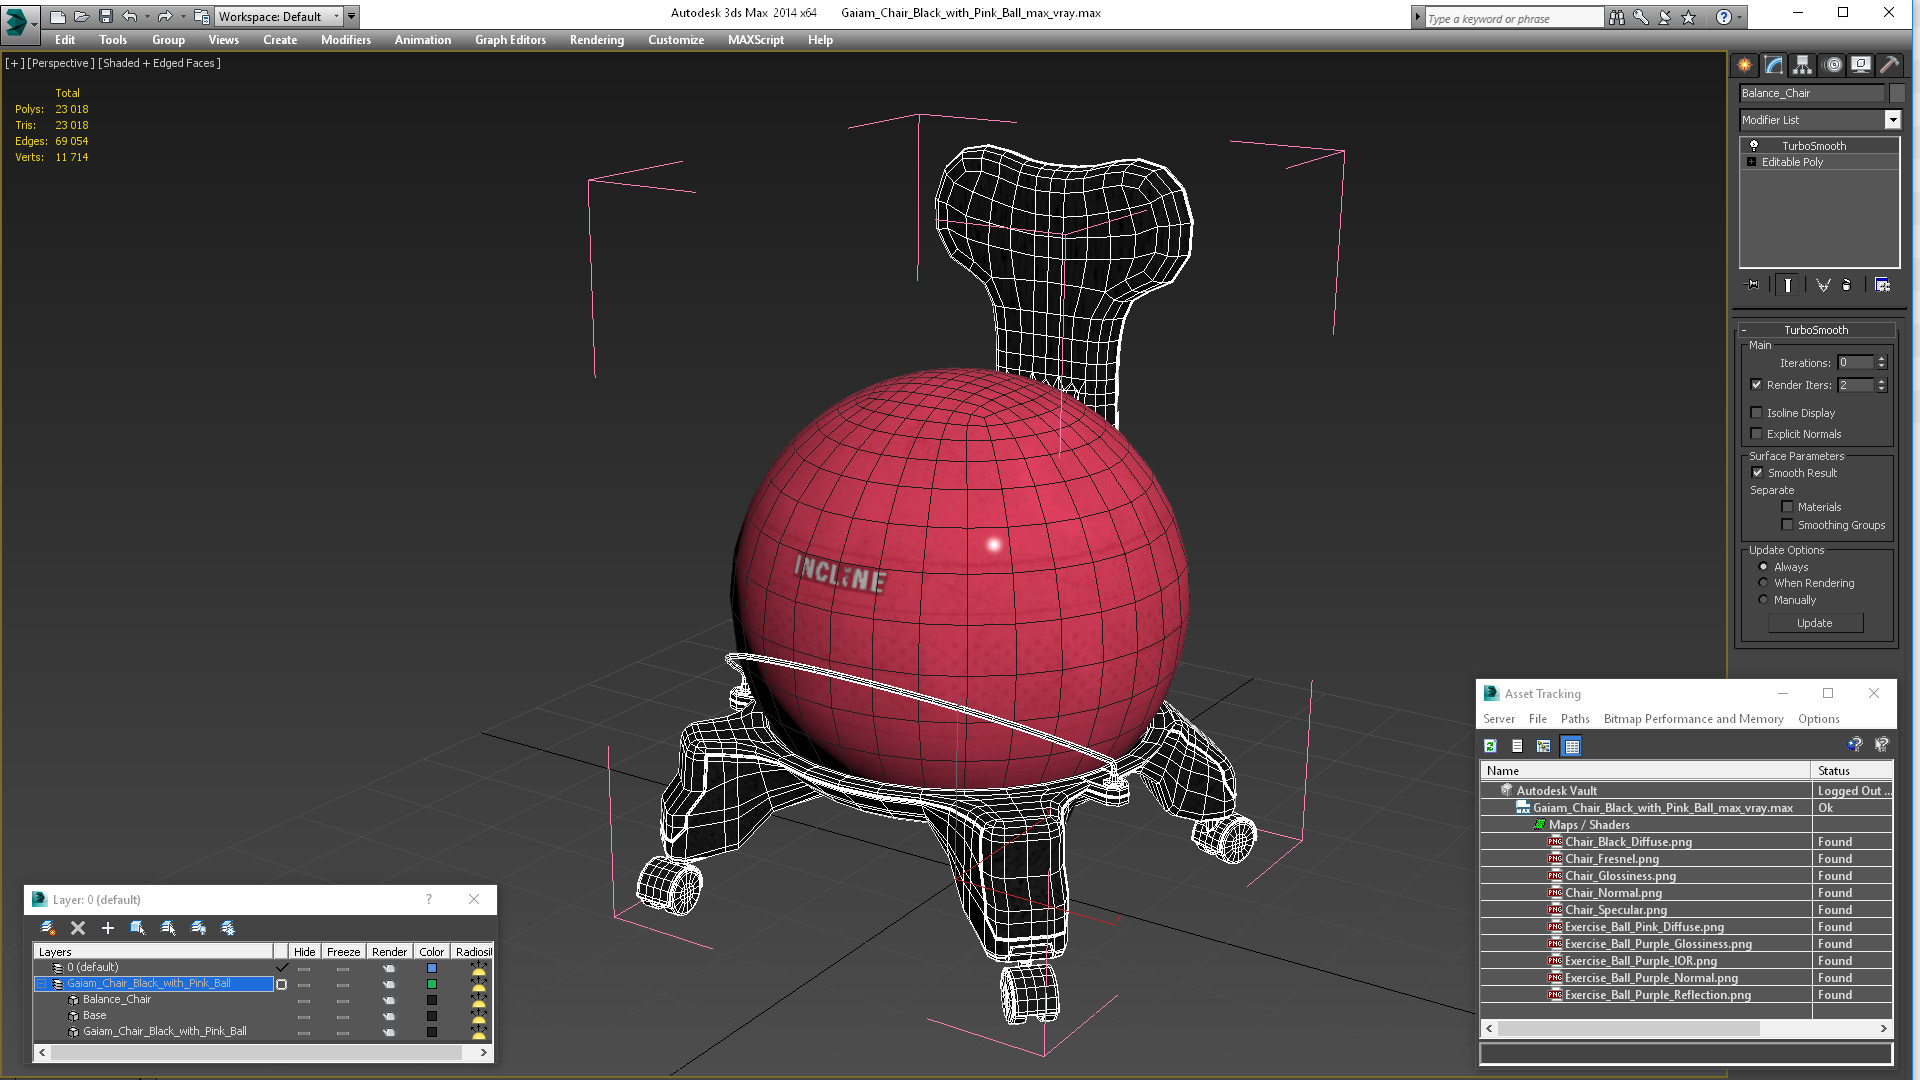The height and width of the screenshot is (1080, 1920).
Task: Click the Freeze column header in Layer dialog
Action: (343, 952)
